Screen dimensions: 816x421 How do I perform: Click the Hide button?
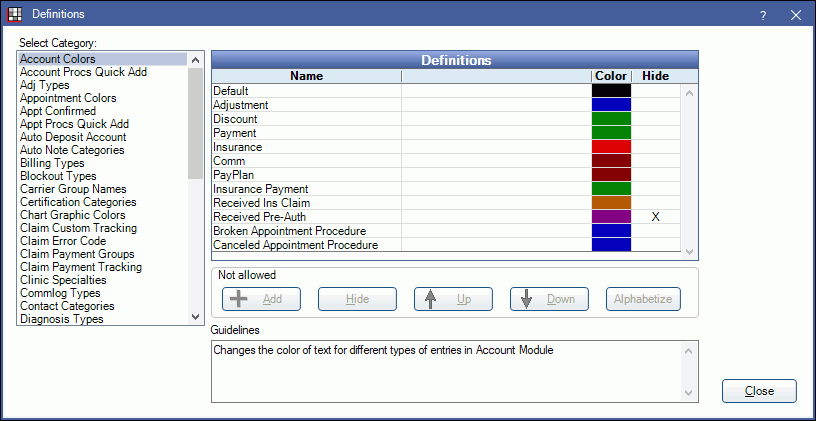358,299
